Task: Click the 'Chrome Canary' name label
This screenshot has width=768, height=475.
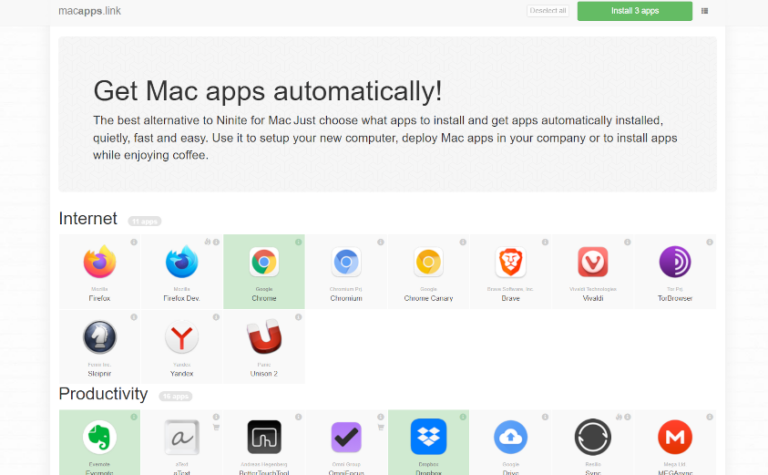Action: [429, 298]
